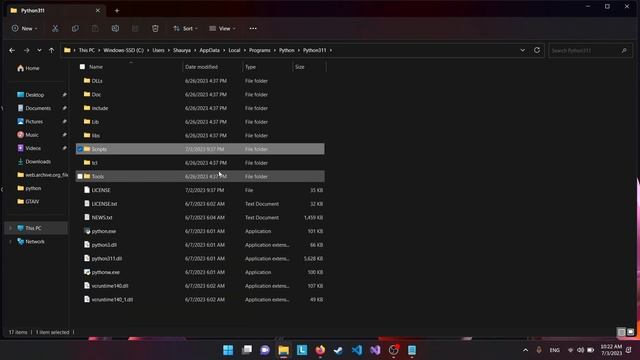The width and height of the screenshot is (640, 360).
Task: Open the clock and date in taskbar
Action: tap(611, 350)
